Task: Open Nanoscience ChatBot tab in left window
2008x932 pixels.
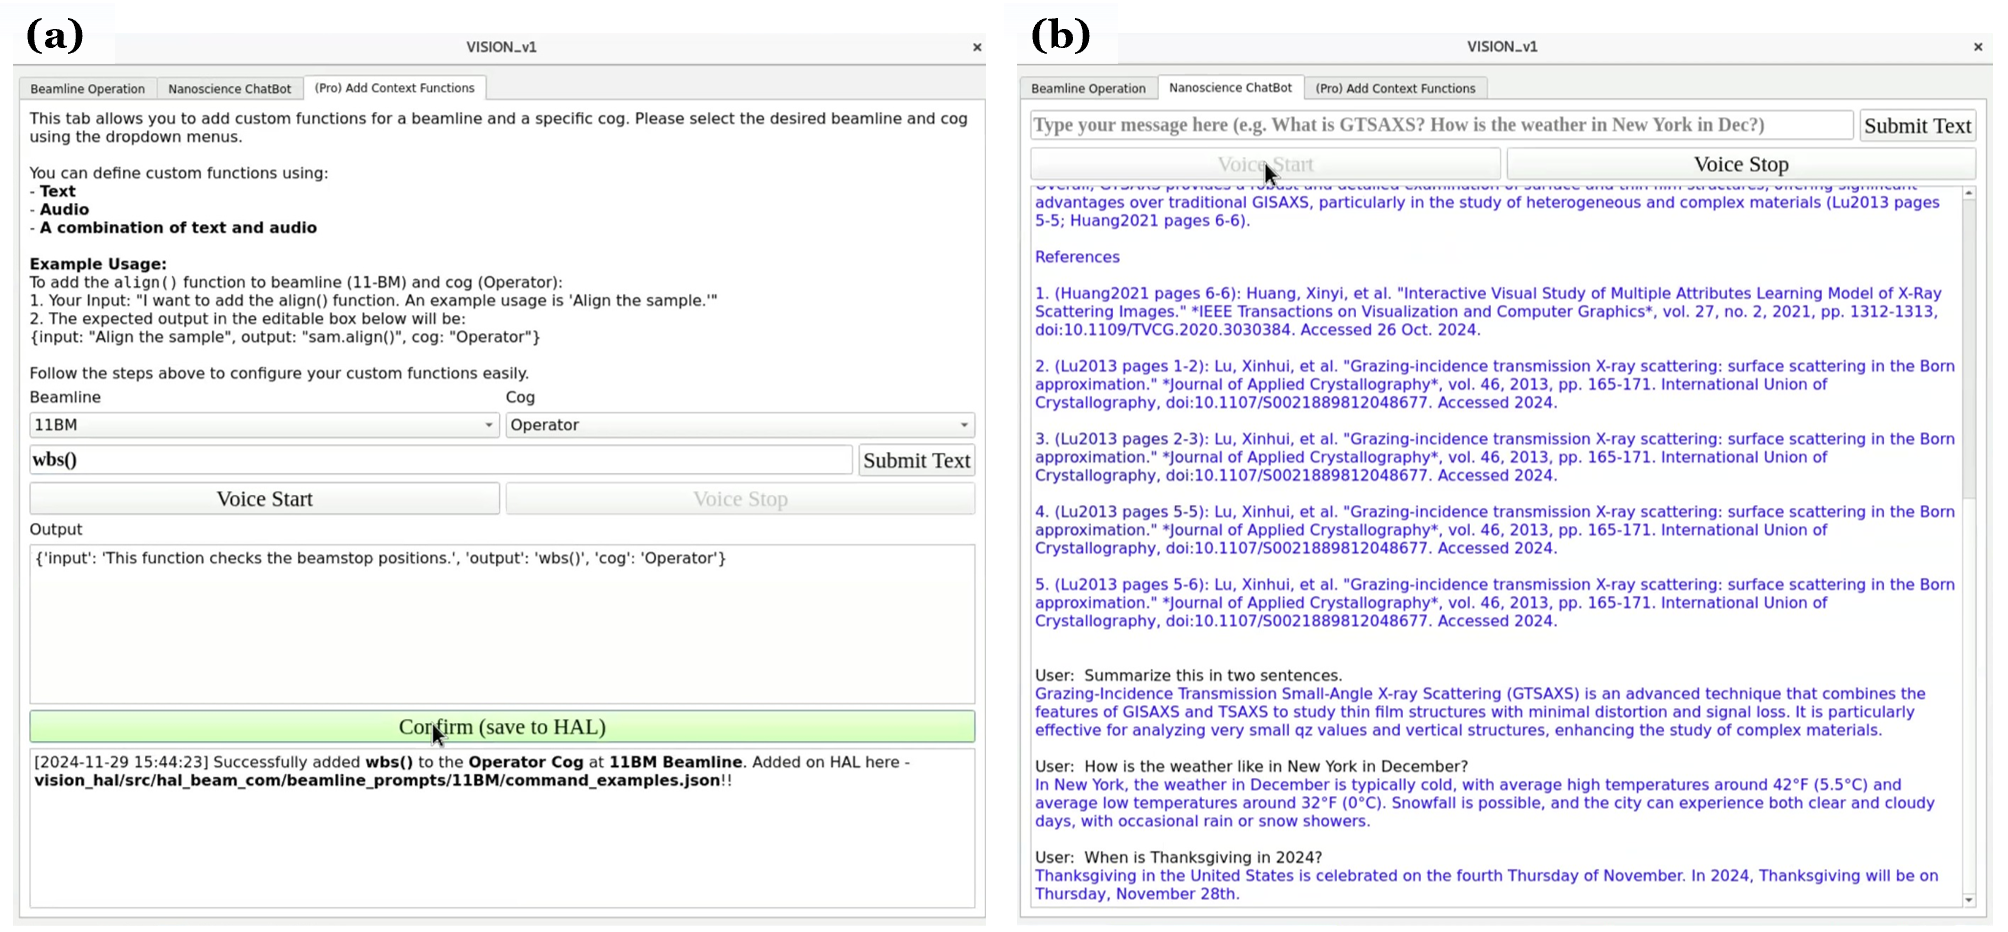Action: 230,89
